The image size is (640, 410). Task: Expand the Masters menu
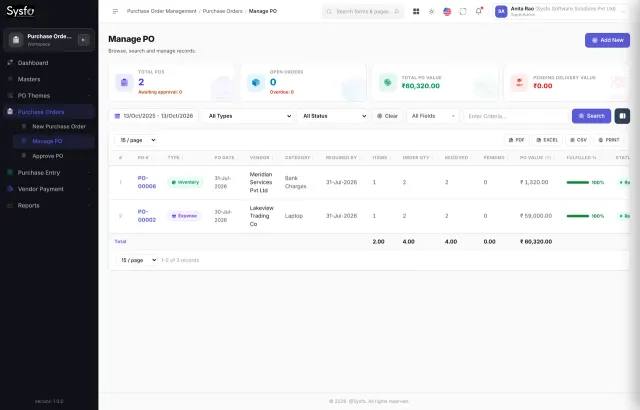pyautogui.click(x=49, y=79)
